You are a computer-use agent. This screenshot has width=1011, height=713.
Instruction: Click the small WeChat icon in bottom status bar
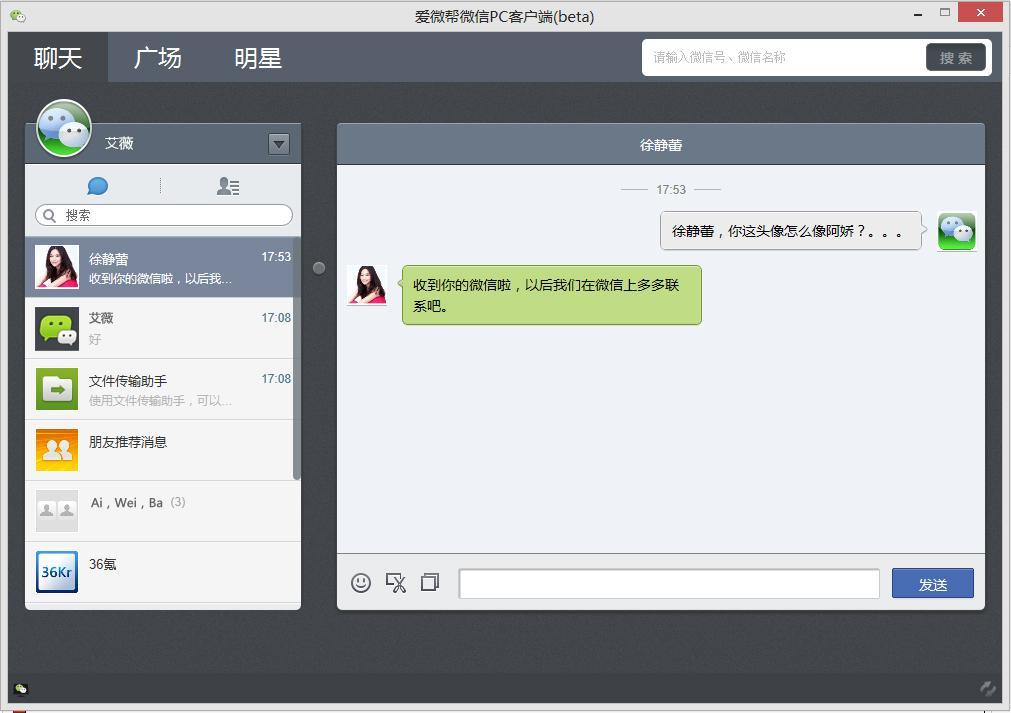(x=21, y=689)
